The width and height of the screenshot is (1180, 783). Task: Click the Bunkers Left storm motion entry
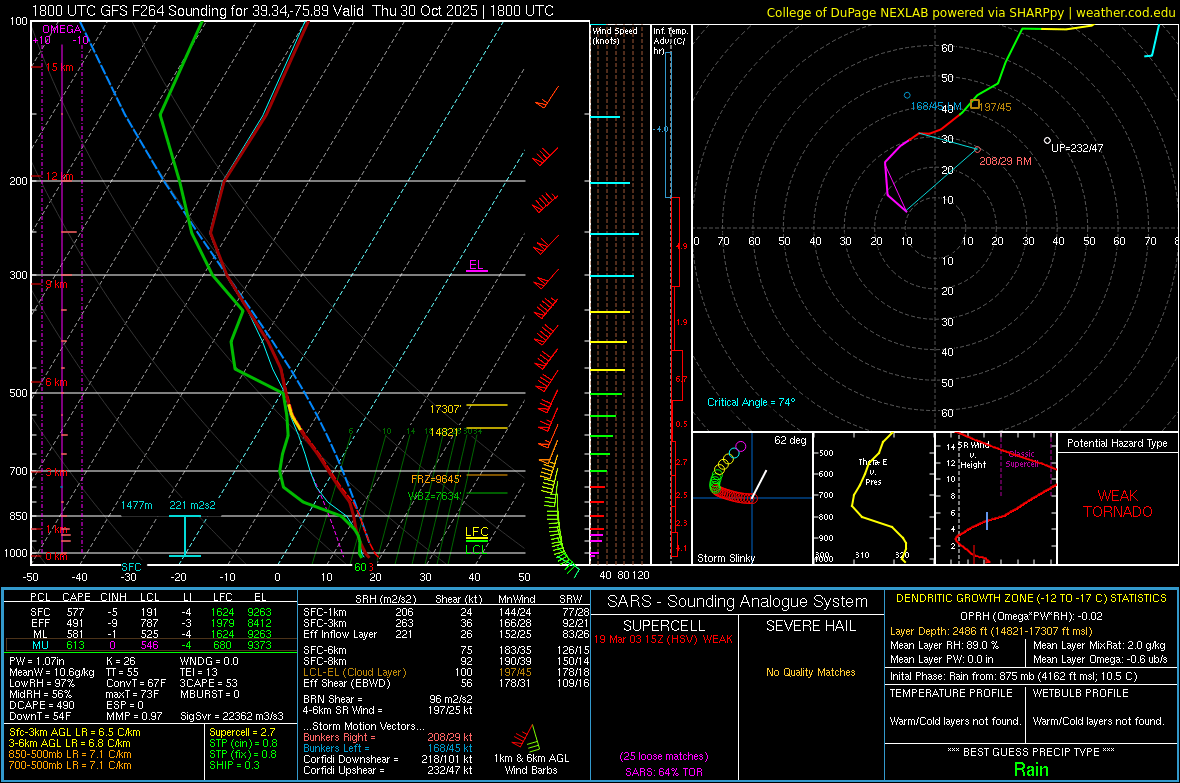tap(388, 748)
